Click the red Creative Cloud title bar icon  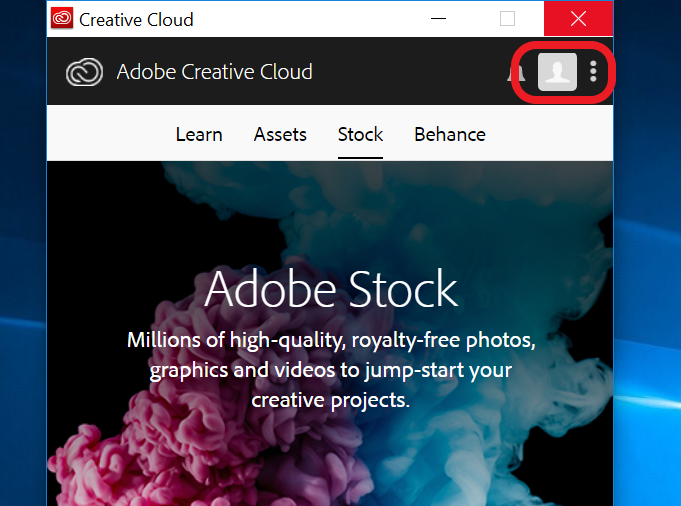click(62, 19)
